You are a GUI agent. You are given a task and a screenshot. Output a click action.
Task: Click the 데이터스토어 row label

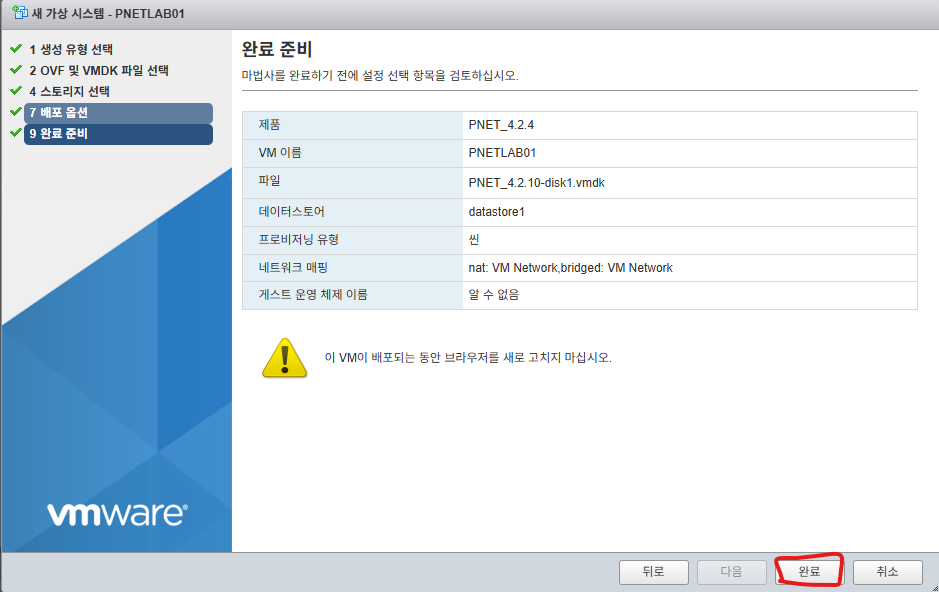click(x=292, y=212)
